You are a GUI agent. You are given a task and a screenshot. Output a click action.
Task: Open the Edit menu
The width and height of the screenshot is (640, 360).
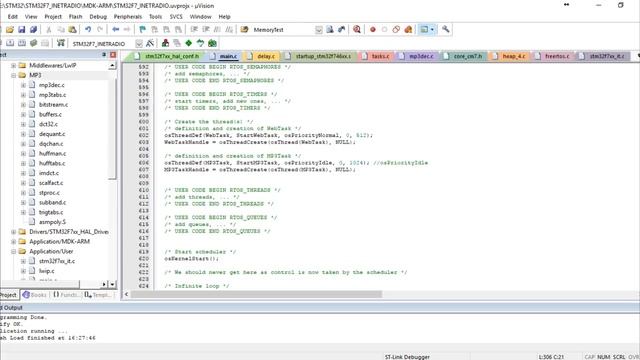pyautogui.click(x=13, y=17)
